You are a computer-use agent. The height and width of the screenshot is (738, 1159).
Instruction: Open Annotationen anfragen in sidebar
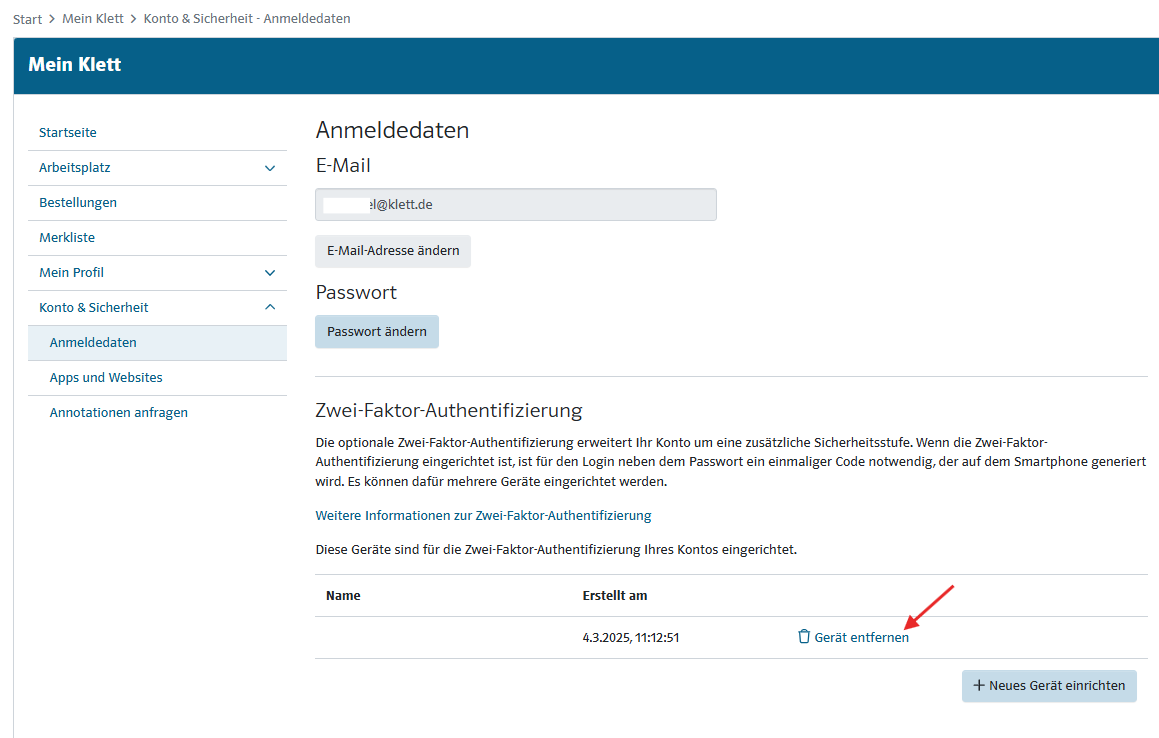(x=118, y=413)
